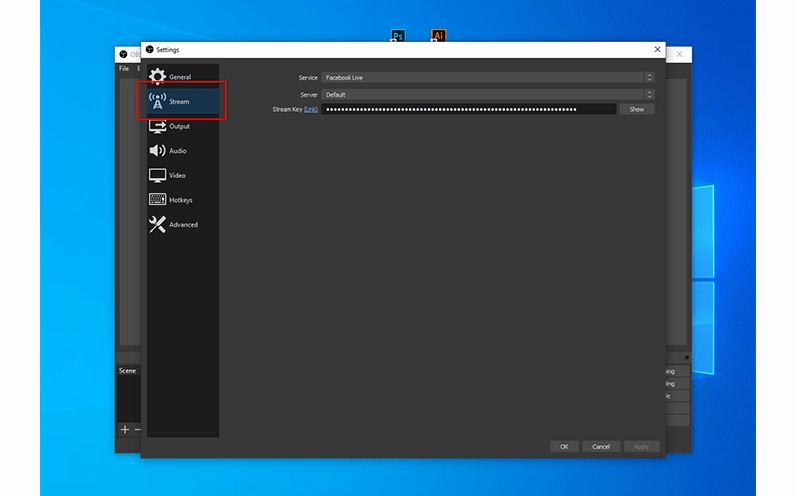The height and width of the screenshot is (496, 796).
Task: Click the Stream Key (Link) hyperlink
Action: pos(311,109)
